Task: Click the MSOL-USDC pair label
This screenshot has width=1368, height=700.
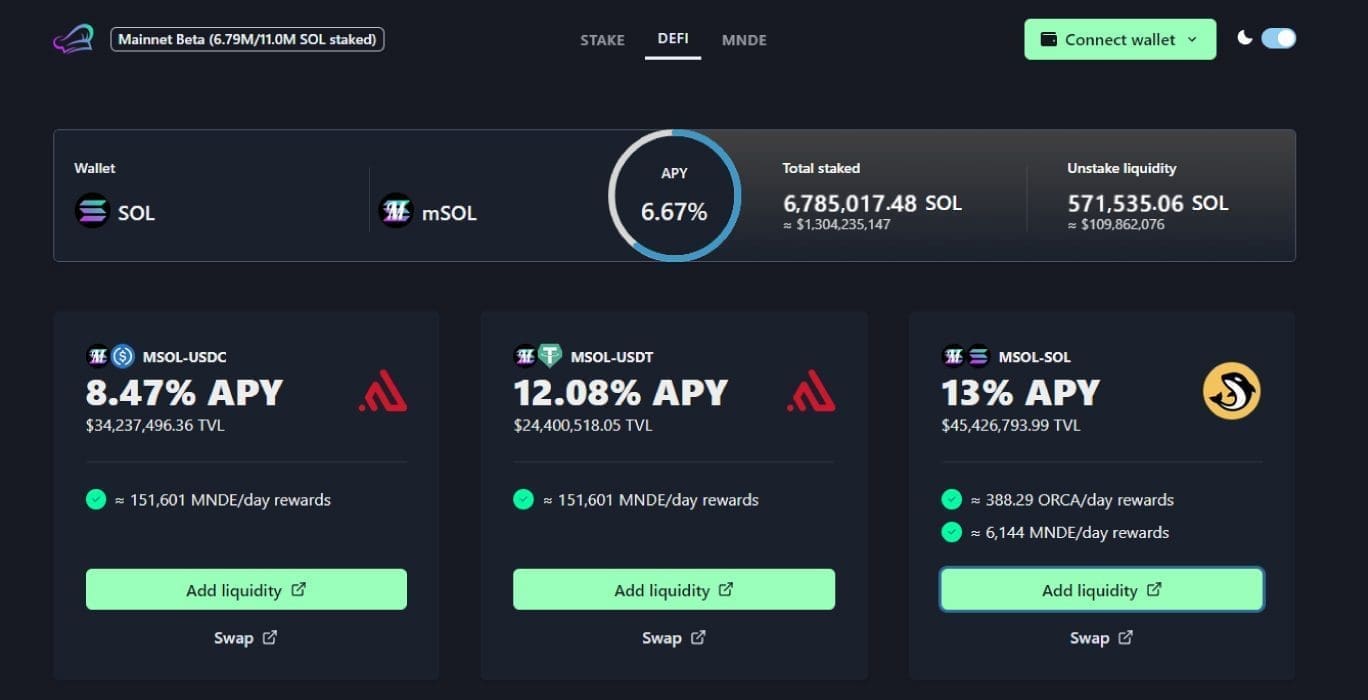Action: pos(183,357)
